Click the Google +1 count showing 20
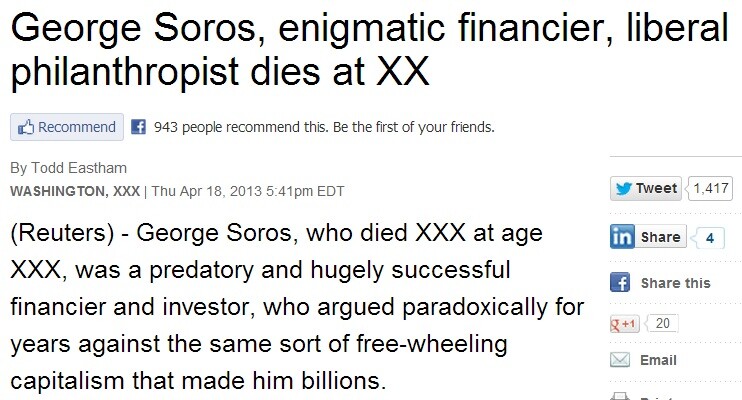Screen dimensions: 742x400 coord(662,323)
